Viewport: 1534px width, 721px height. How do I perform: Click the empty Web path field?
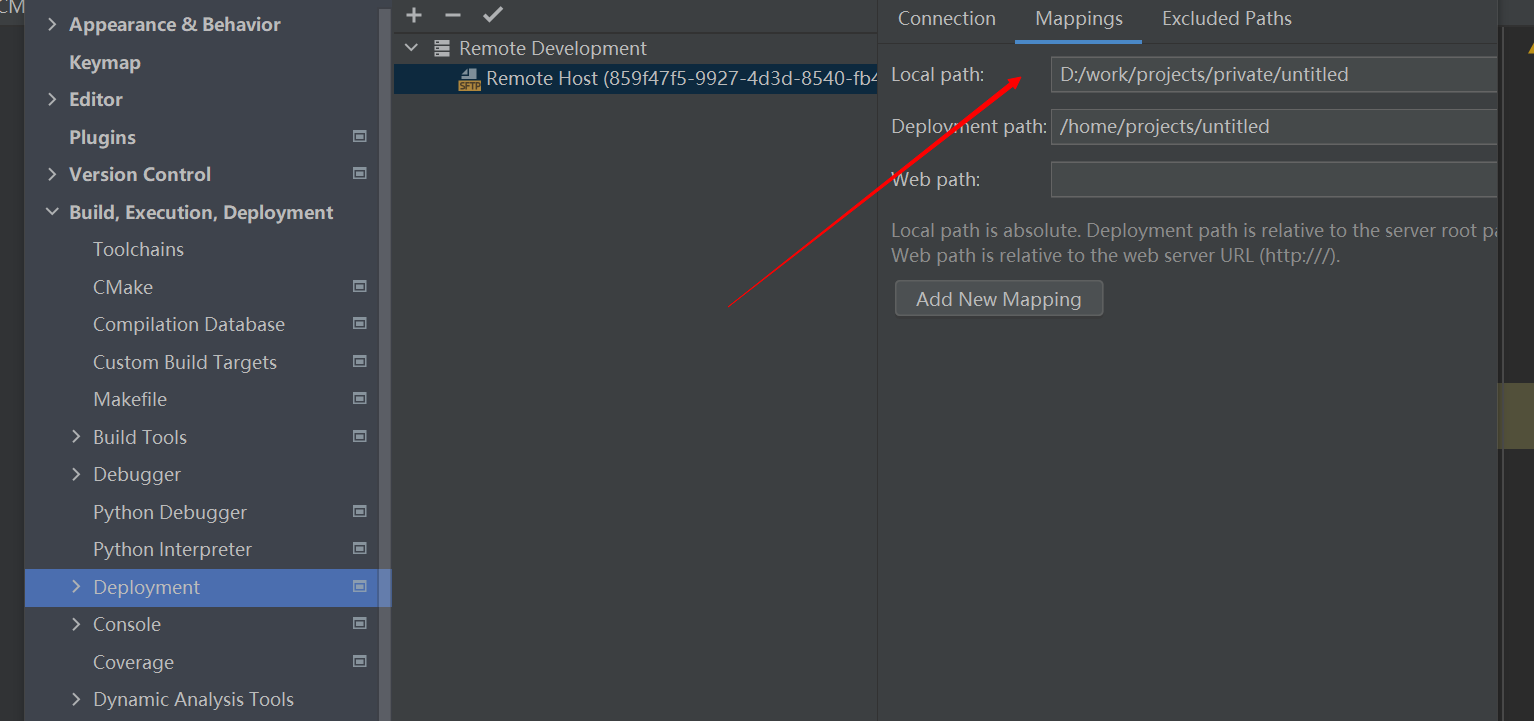pos(1272,179)
